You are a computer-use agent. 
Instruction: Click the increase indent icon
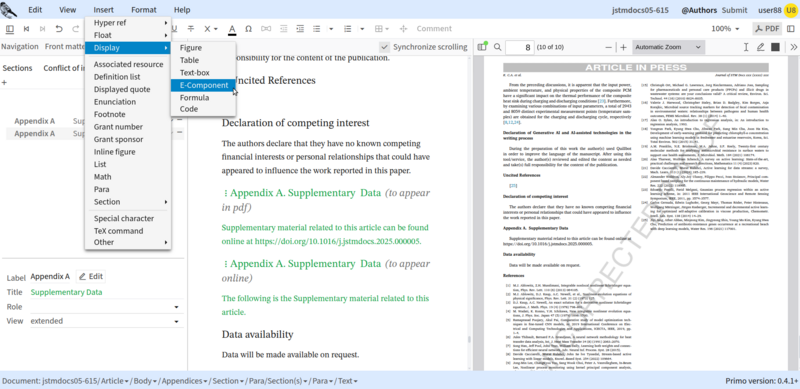(301, 29)
